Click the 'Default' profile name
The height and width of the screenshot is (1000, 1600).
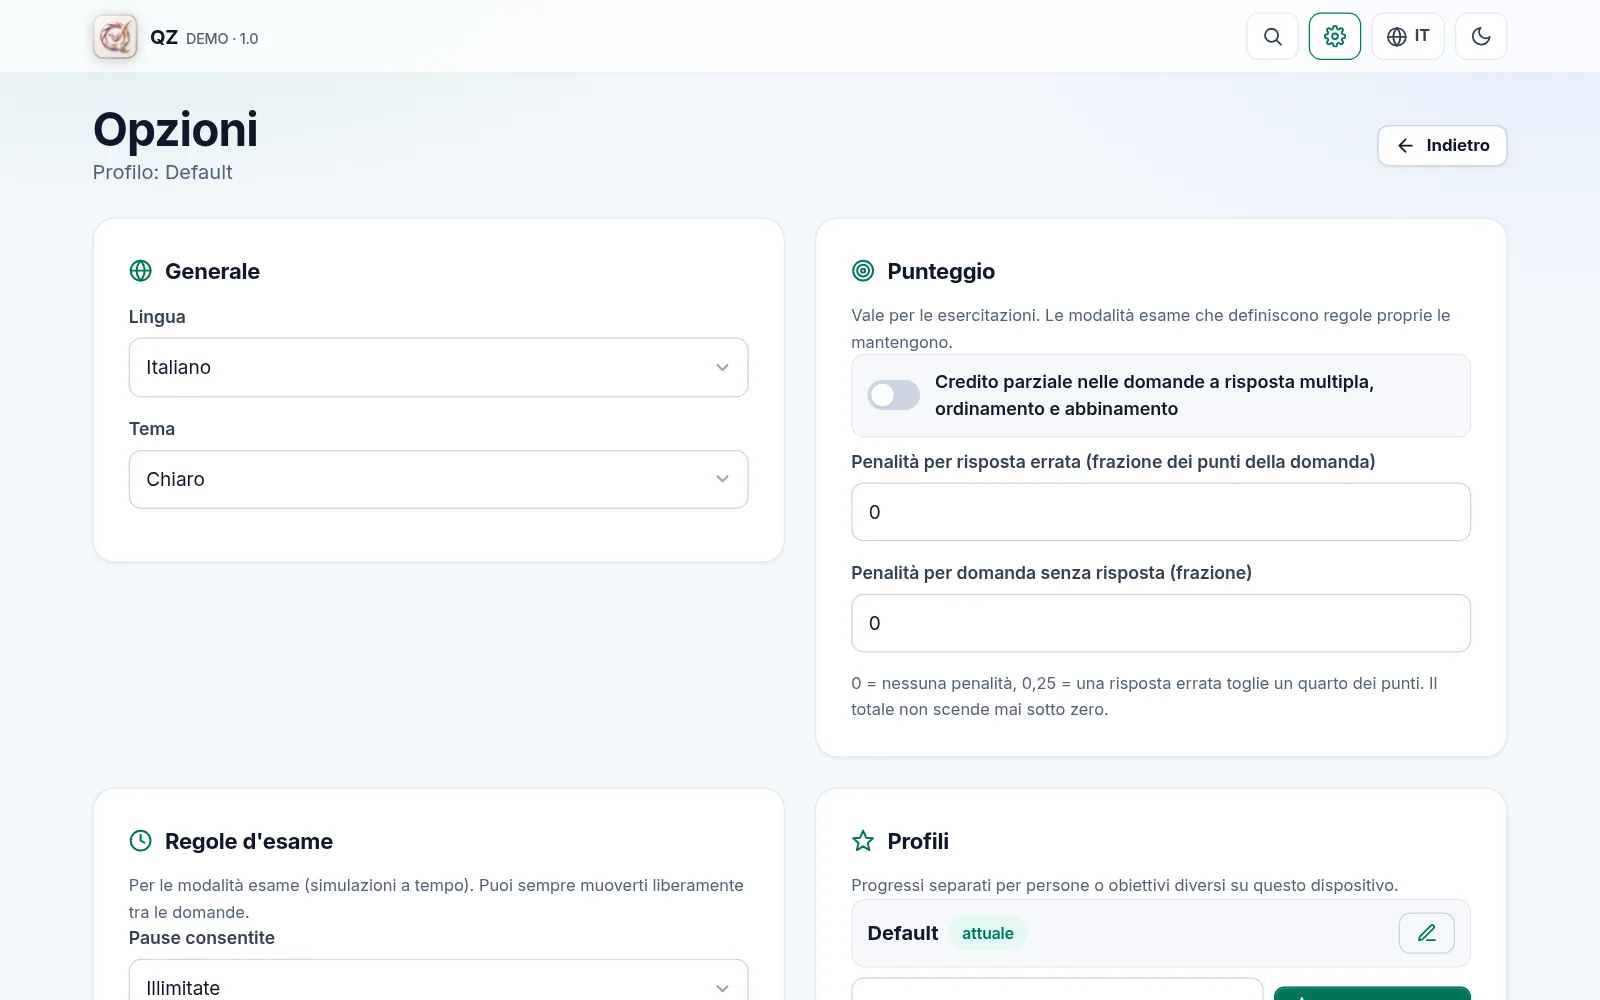tap(903, 933)
